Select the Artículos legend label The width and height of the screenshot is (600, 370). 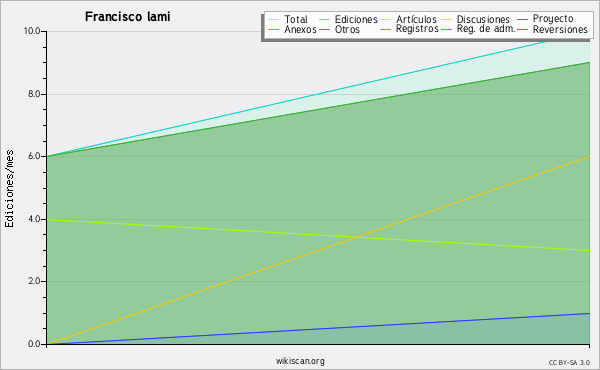(416, 19)
